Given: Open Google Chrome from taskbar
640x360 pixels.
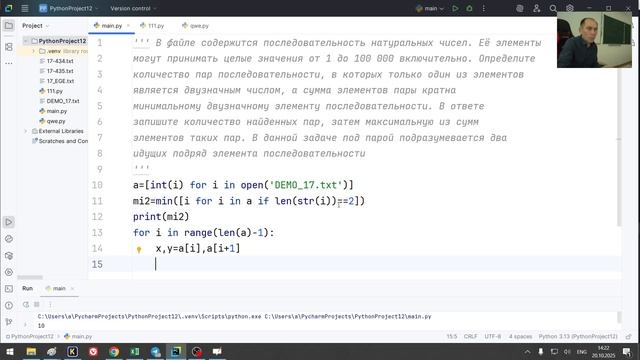Looking at the screenshot, I should [114, 351].
